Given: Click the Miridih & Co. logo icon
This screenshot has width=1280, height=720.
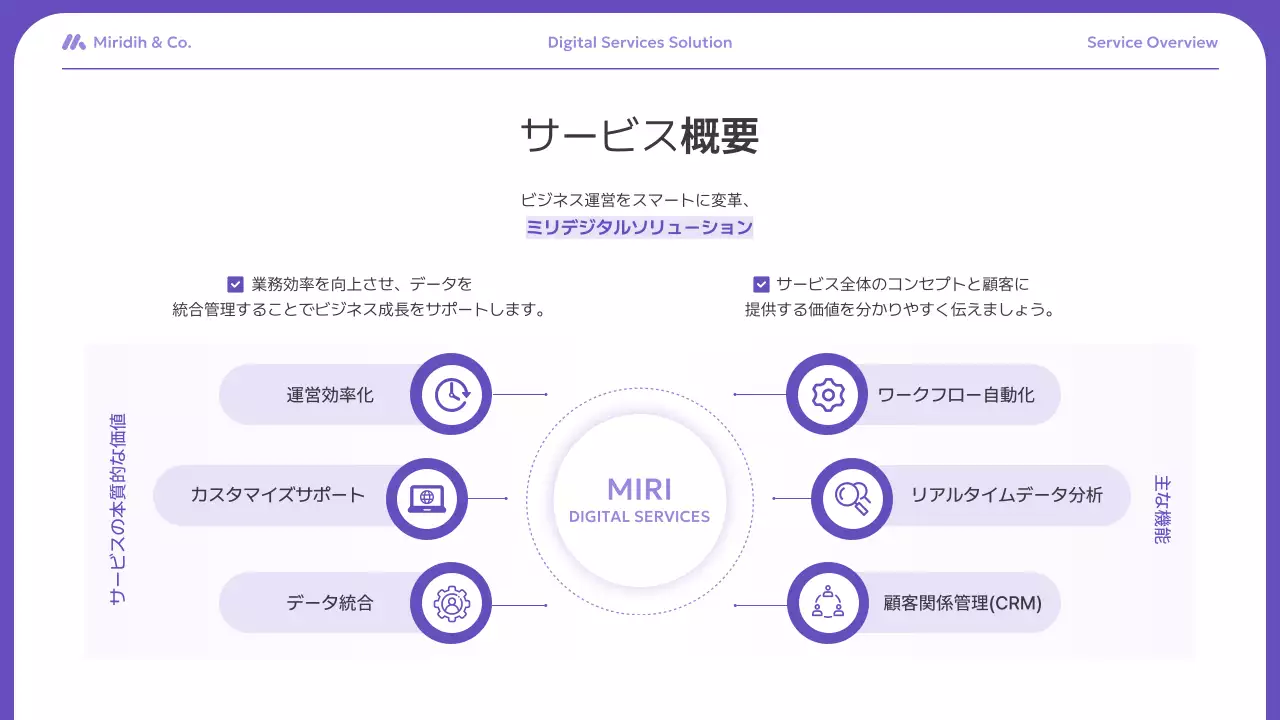Looking at the screenshot, I should (72, 42).
